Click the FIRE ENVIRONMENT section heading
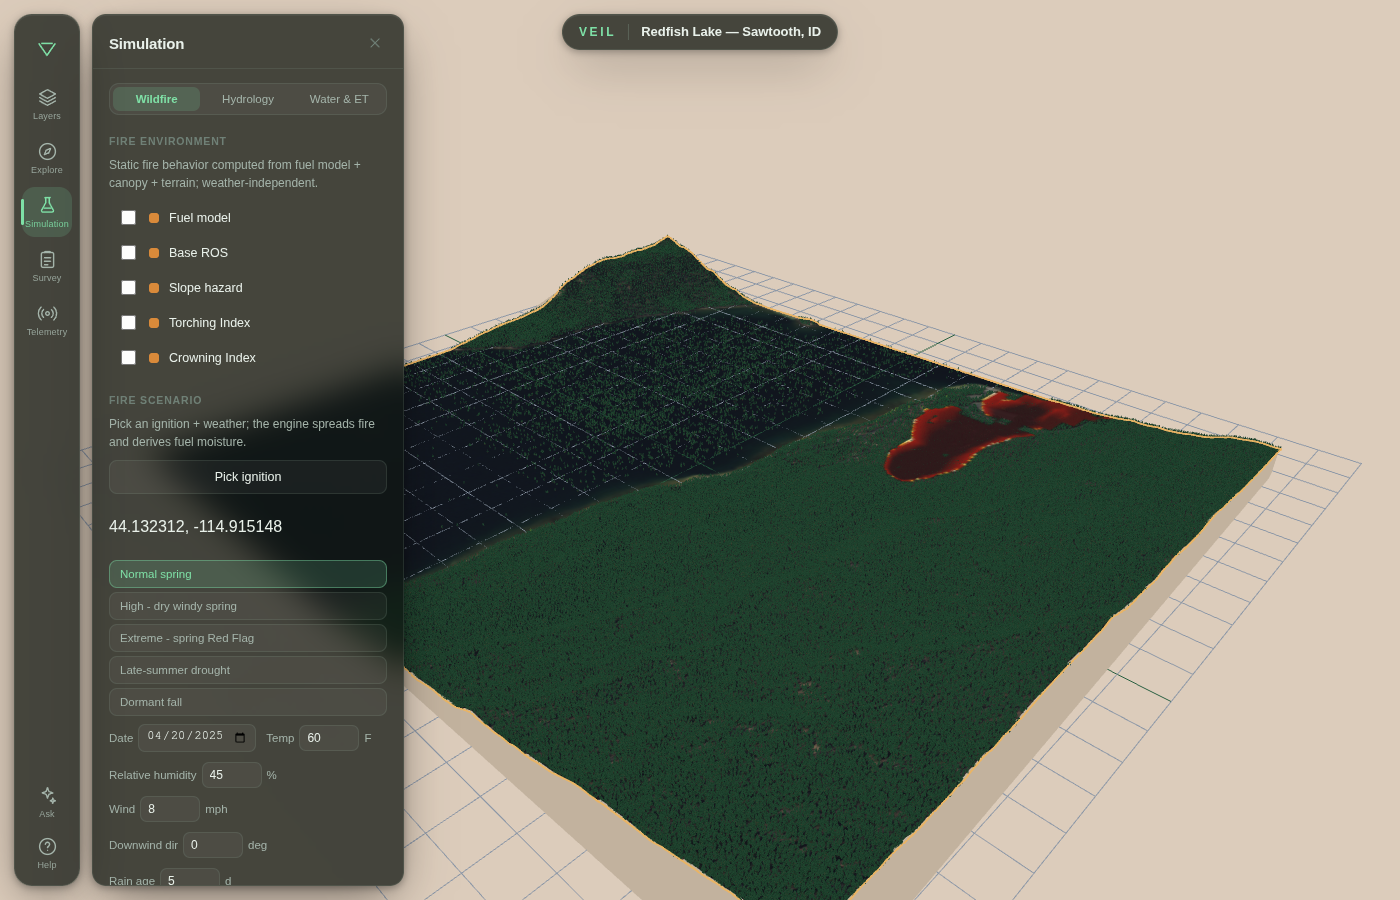This screenshot has width=1400, height=900. coord(168,141)
